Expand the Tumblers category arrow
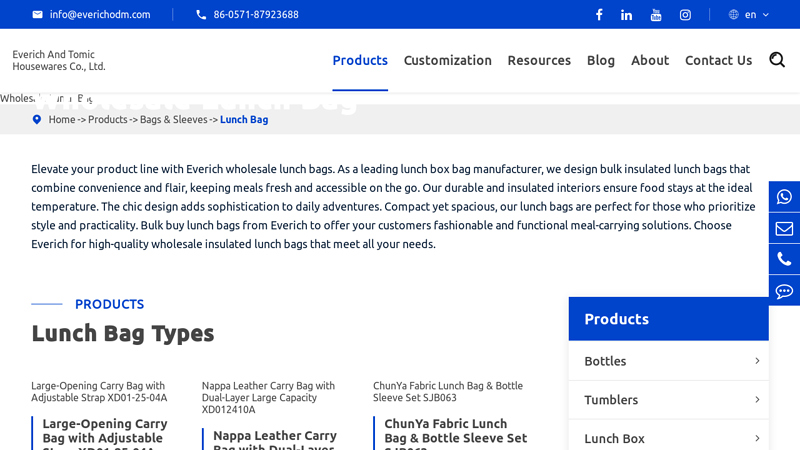800x450 pixels. 757,400
